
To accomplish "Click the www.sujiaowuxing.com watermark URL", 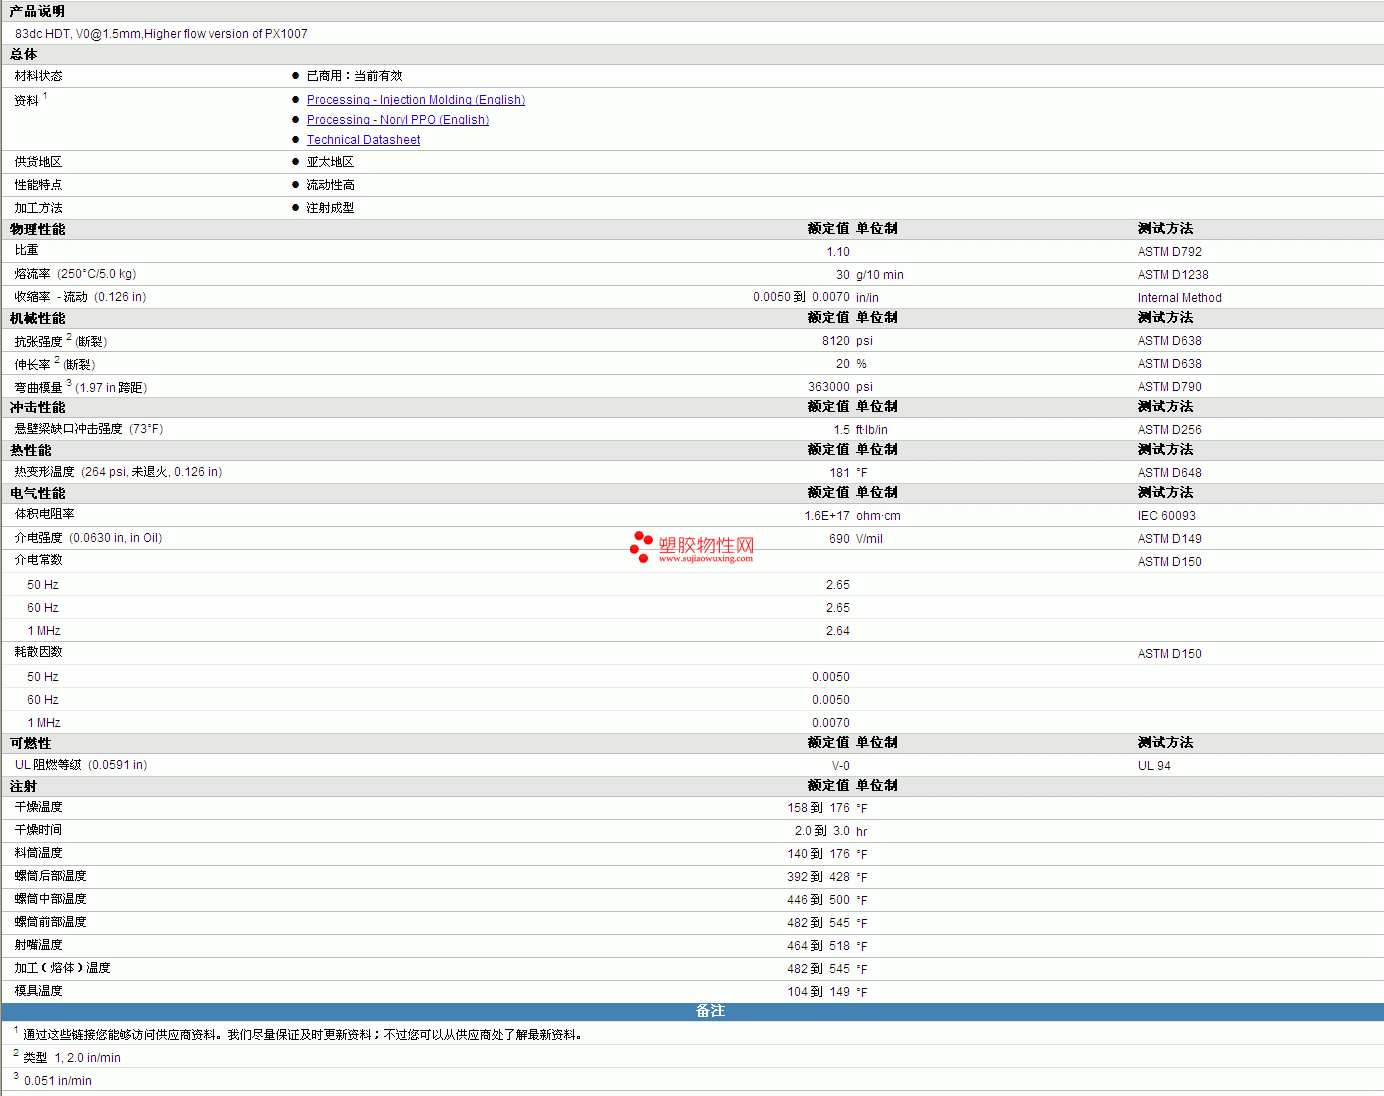I will tap(705, 559).
